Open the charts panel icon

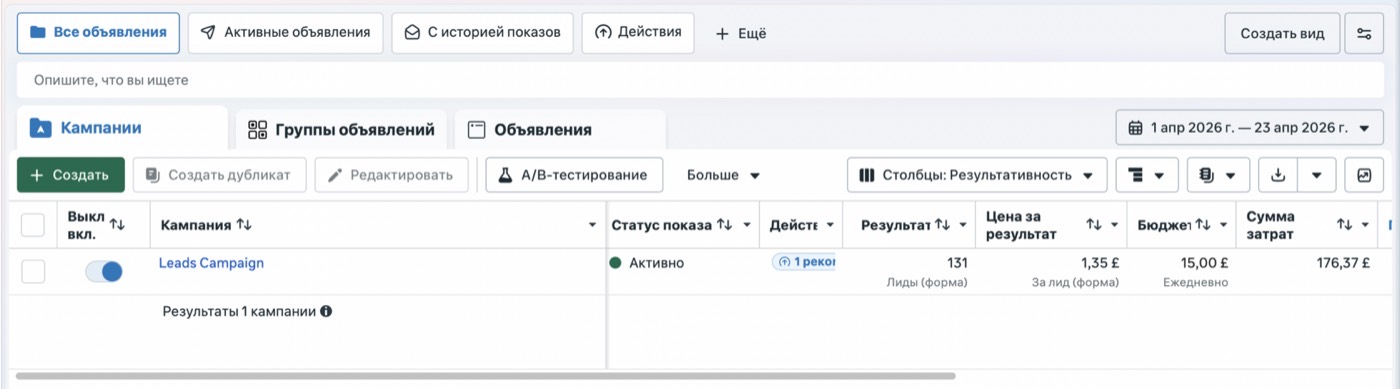point(1364,175)
